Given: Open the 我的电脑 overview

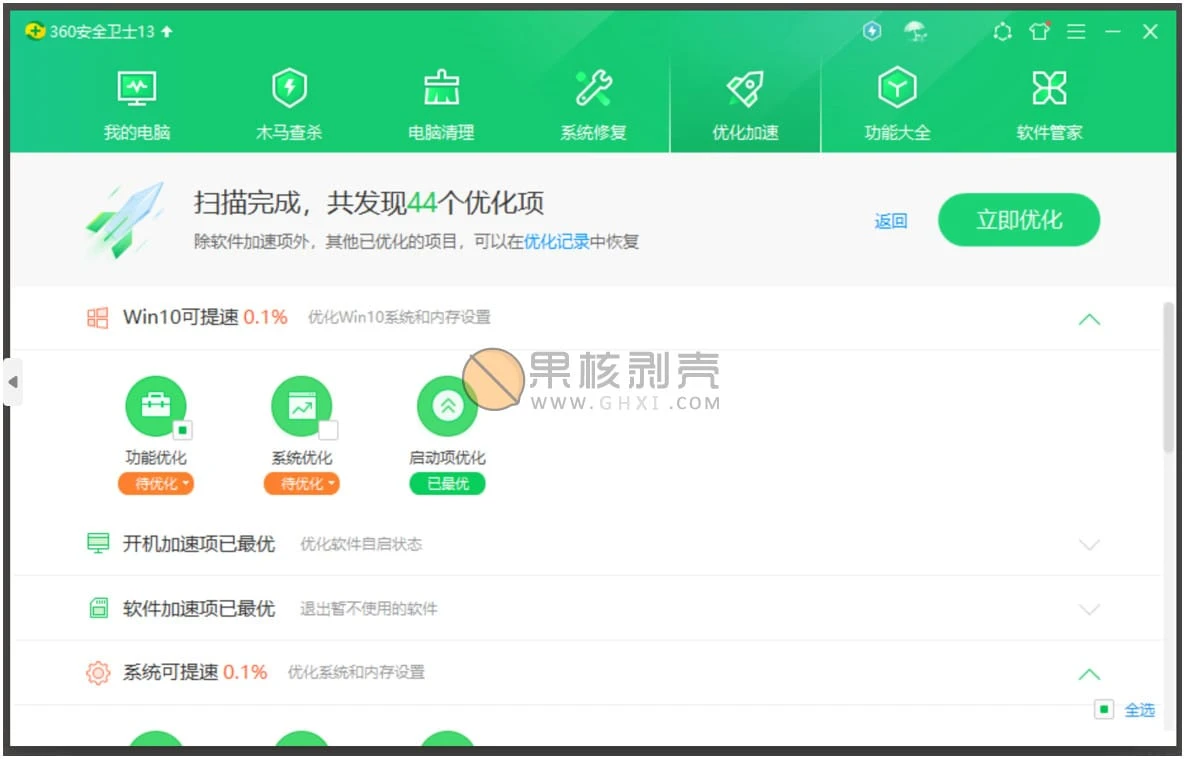Looking at the screenshot, I should pyautogui.click(x=137, y=100).
